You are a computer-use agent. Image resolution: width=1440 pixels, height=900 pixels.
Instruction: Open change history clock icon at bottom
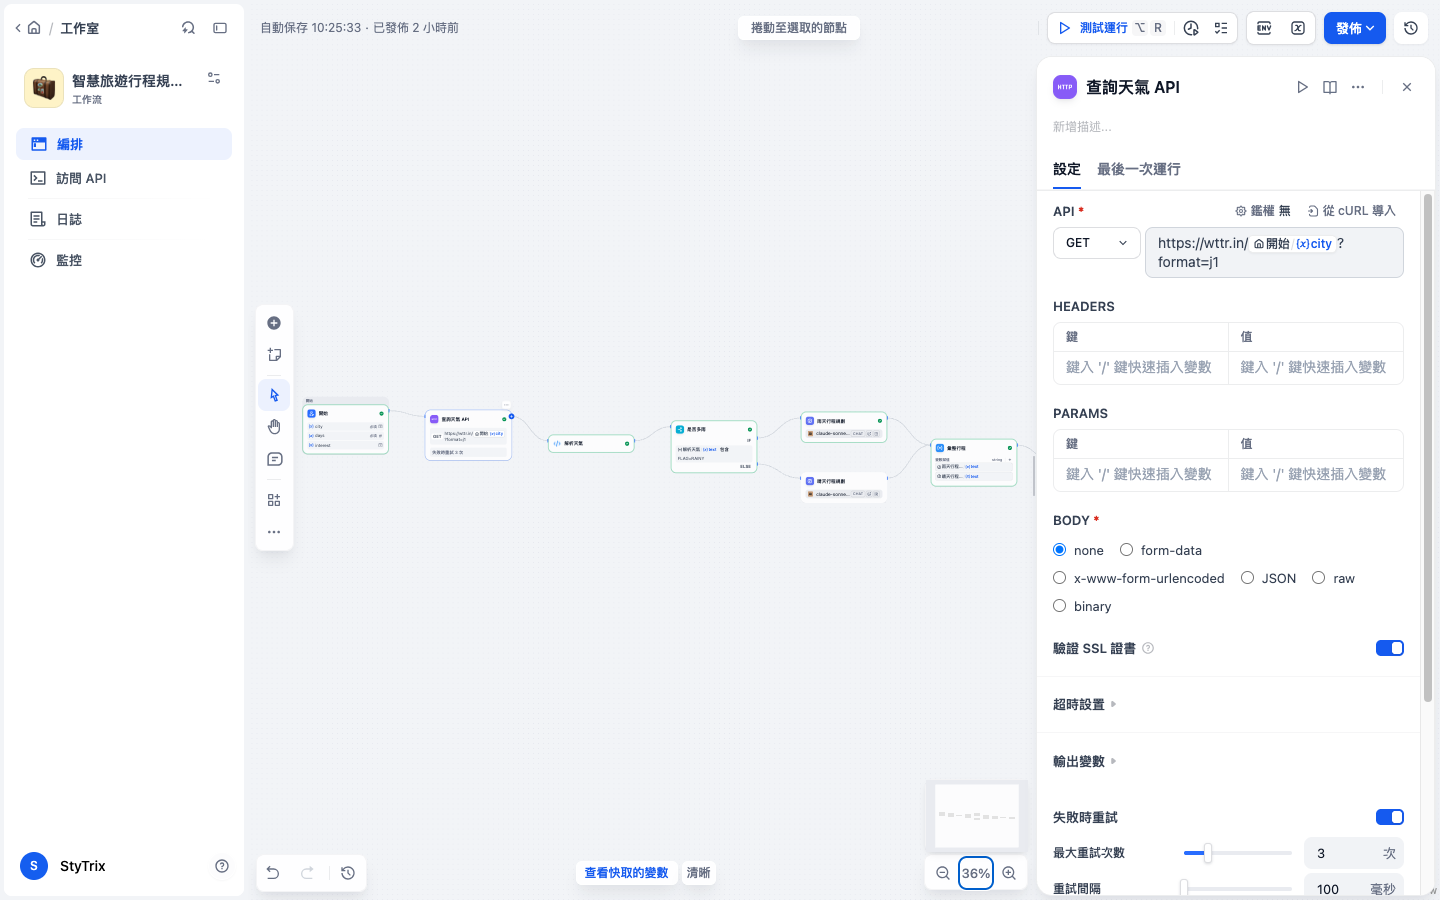(348, 873)
